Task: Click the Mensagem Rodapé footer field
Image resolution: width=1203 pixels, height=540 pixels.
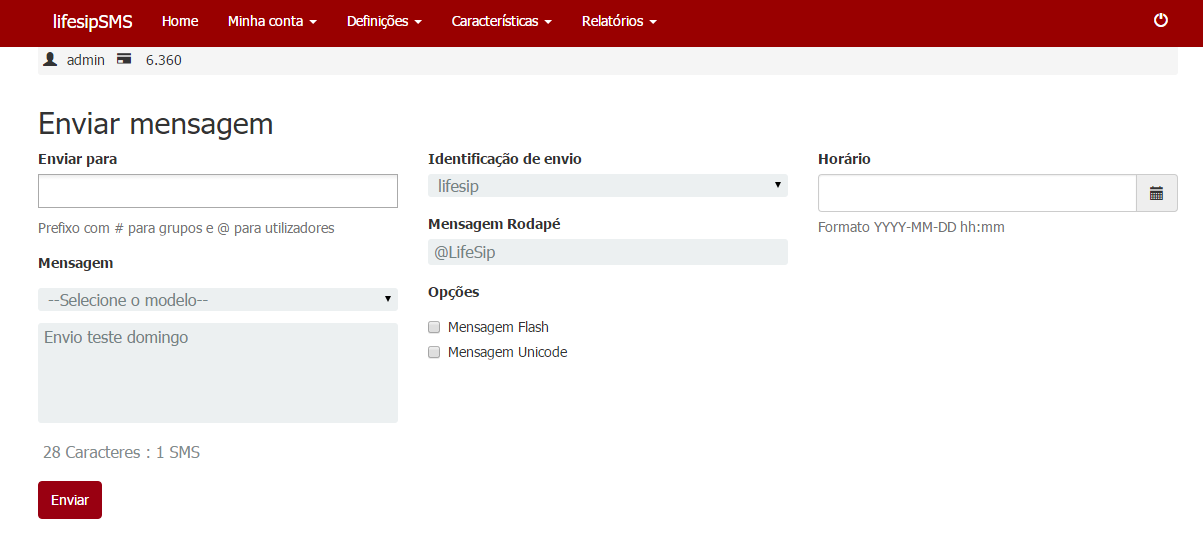Action: (607, 252)
